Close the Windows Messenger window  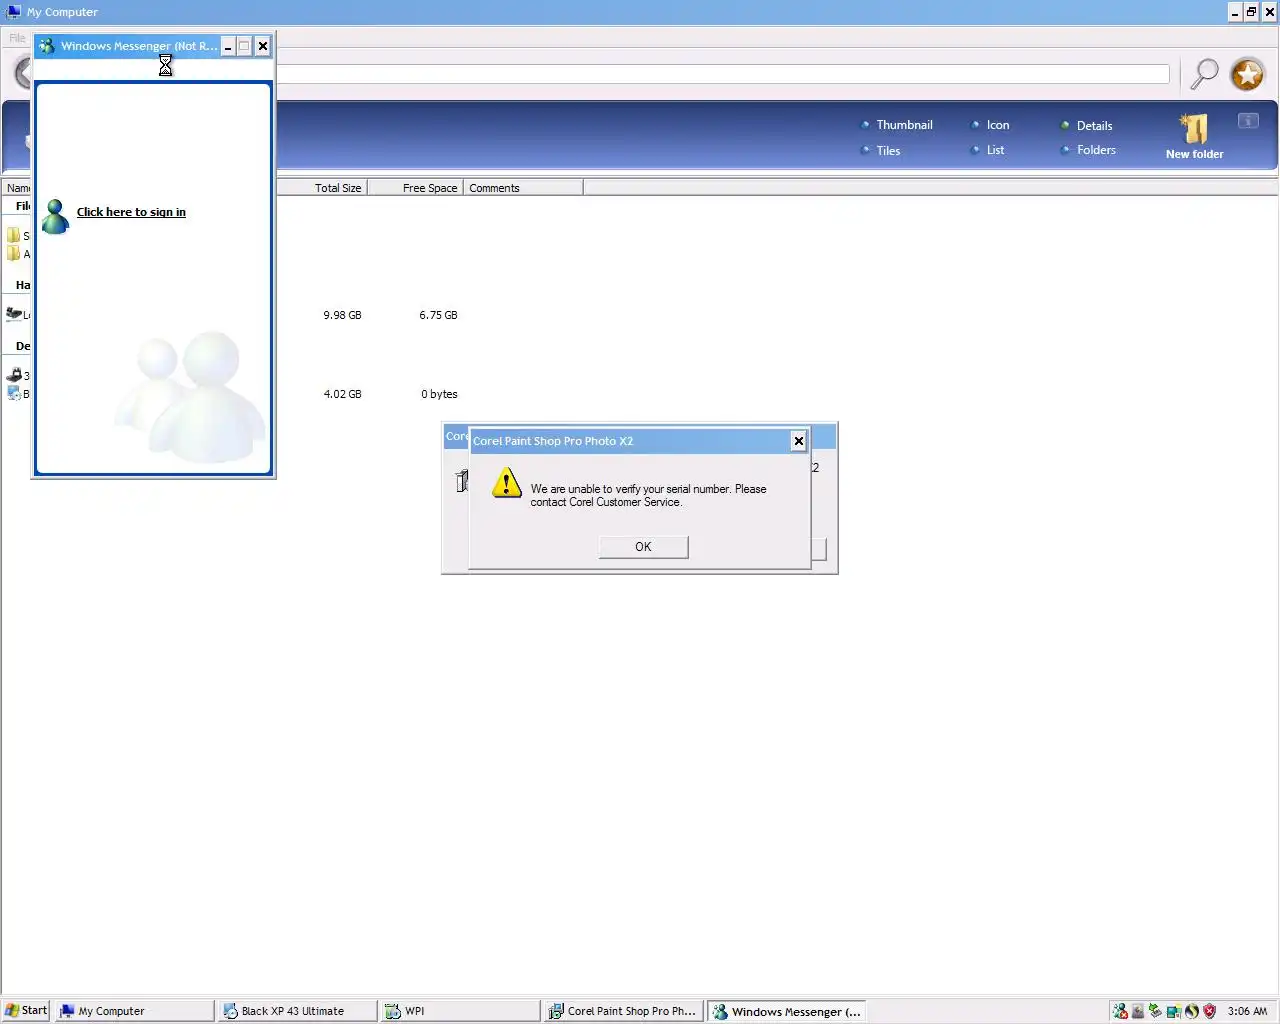(262, 46)
